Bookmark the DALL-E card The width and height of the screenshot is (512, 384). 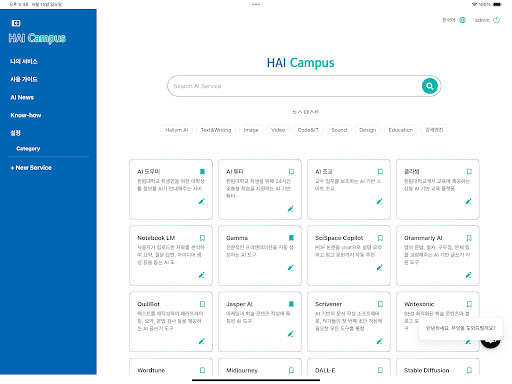(380, 370)
